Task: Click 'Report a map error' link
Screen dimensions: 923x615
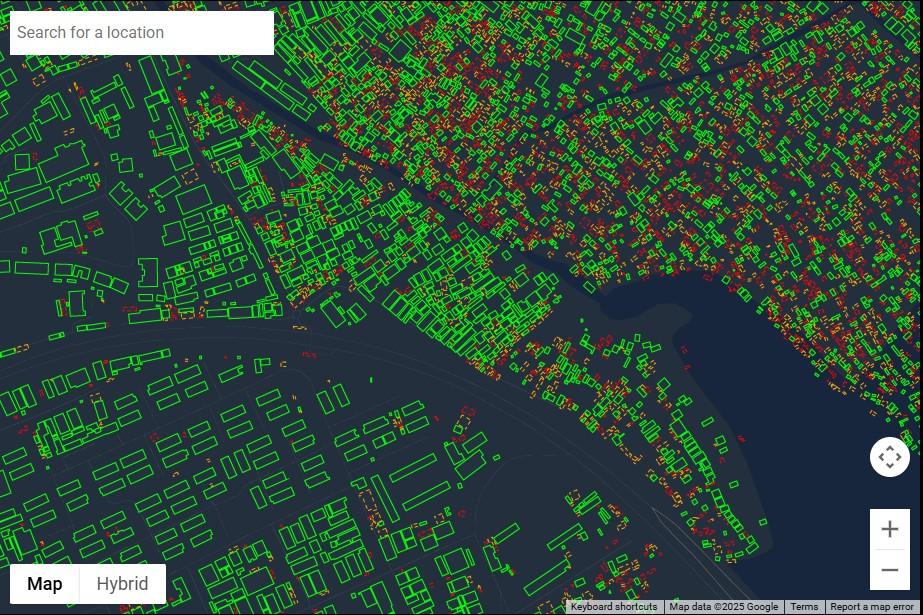Action: pyautogui.click(x=872, y=607)
